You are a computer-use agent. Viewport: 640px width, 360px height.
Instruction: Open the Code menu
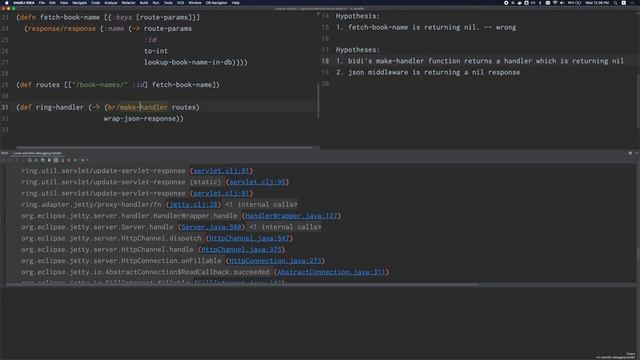pyautogui.click(x=96, y=3)
